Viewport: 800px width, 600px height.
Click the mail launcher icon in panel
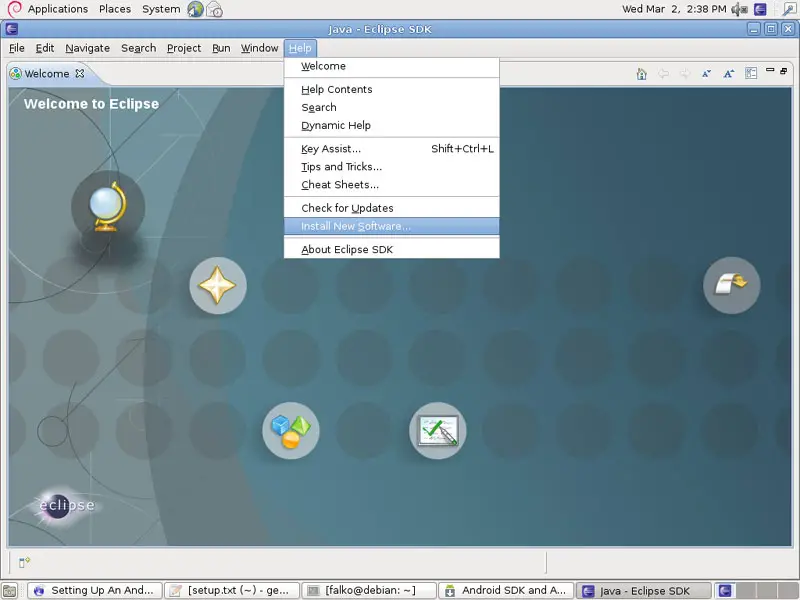(214, 9)
